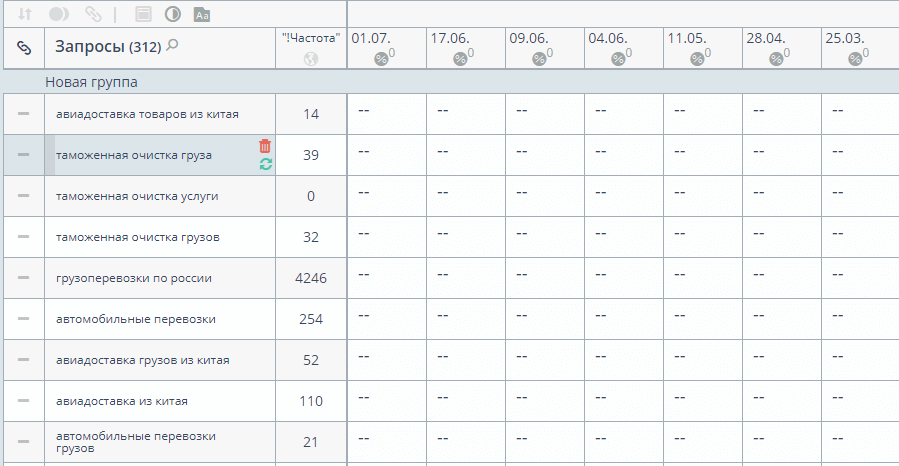Click the Aa letter case icon
899x466 pixels.
(202, 15)
